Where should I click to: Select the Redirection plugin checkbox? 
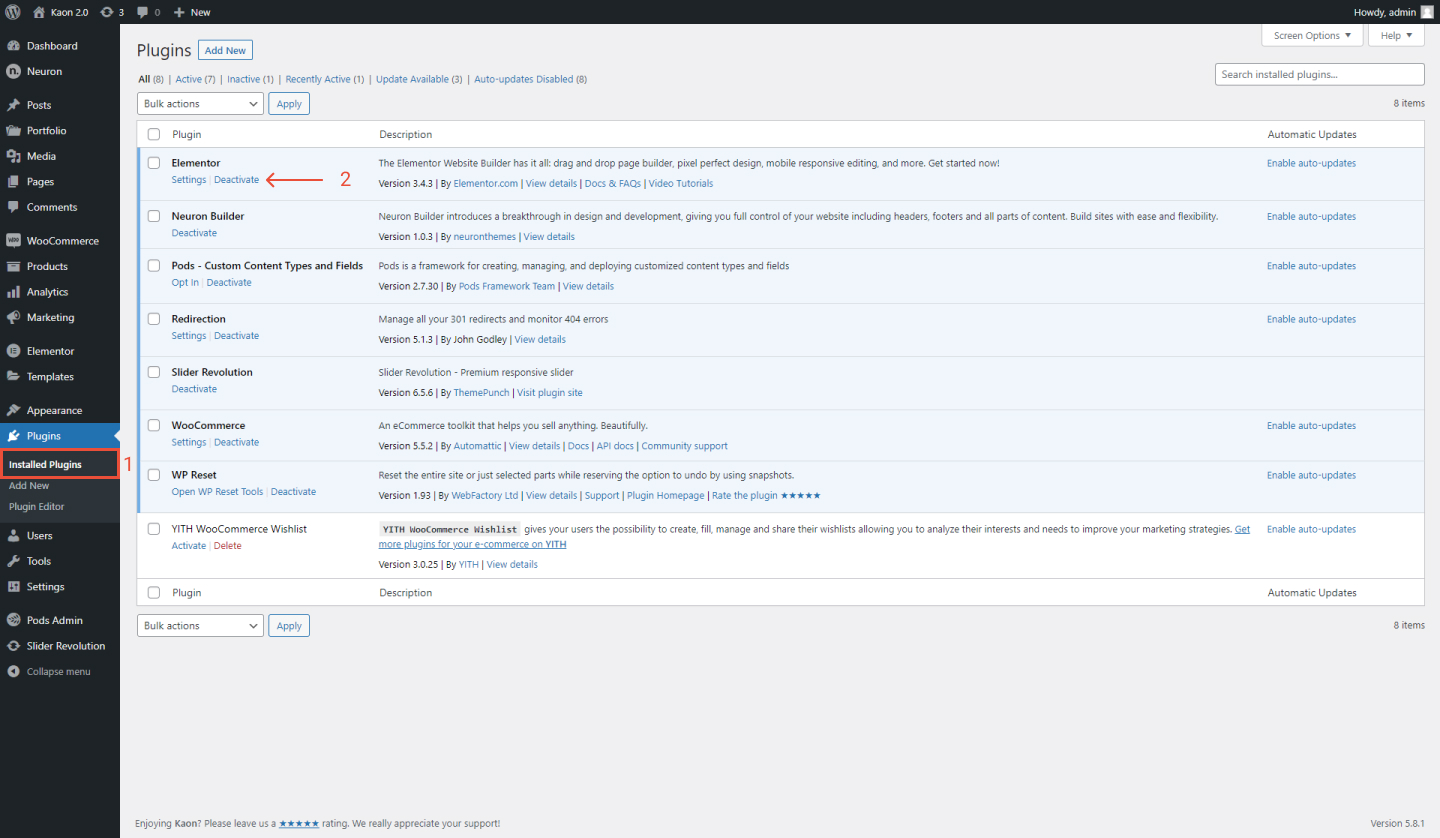(x=154, y=319)
